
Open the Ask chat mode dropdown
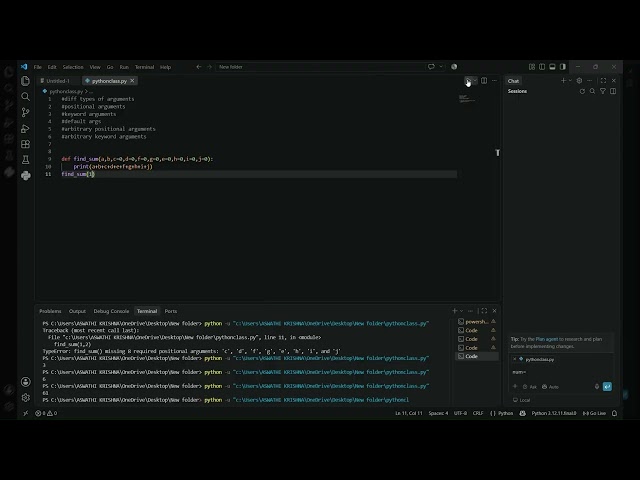click(x=530, y=387)
